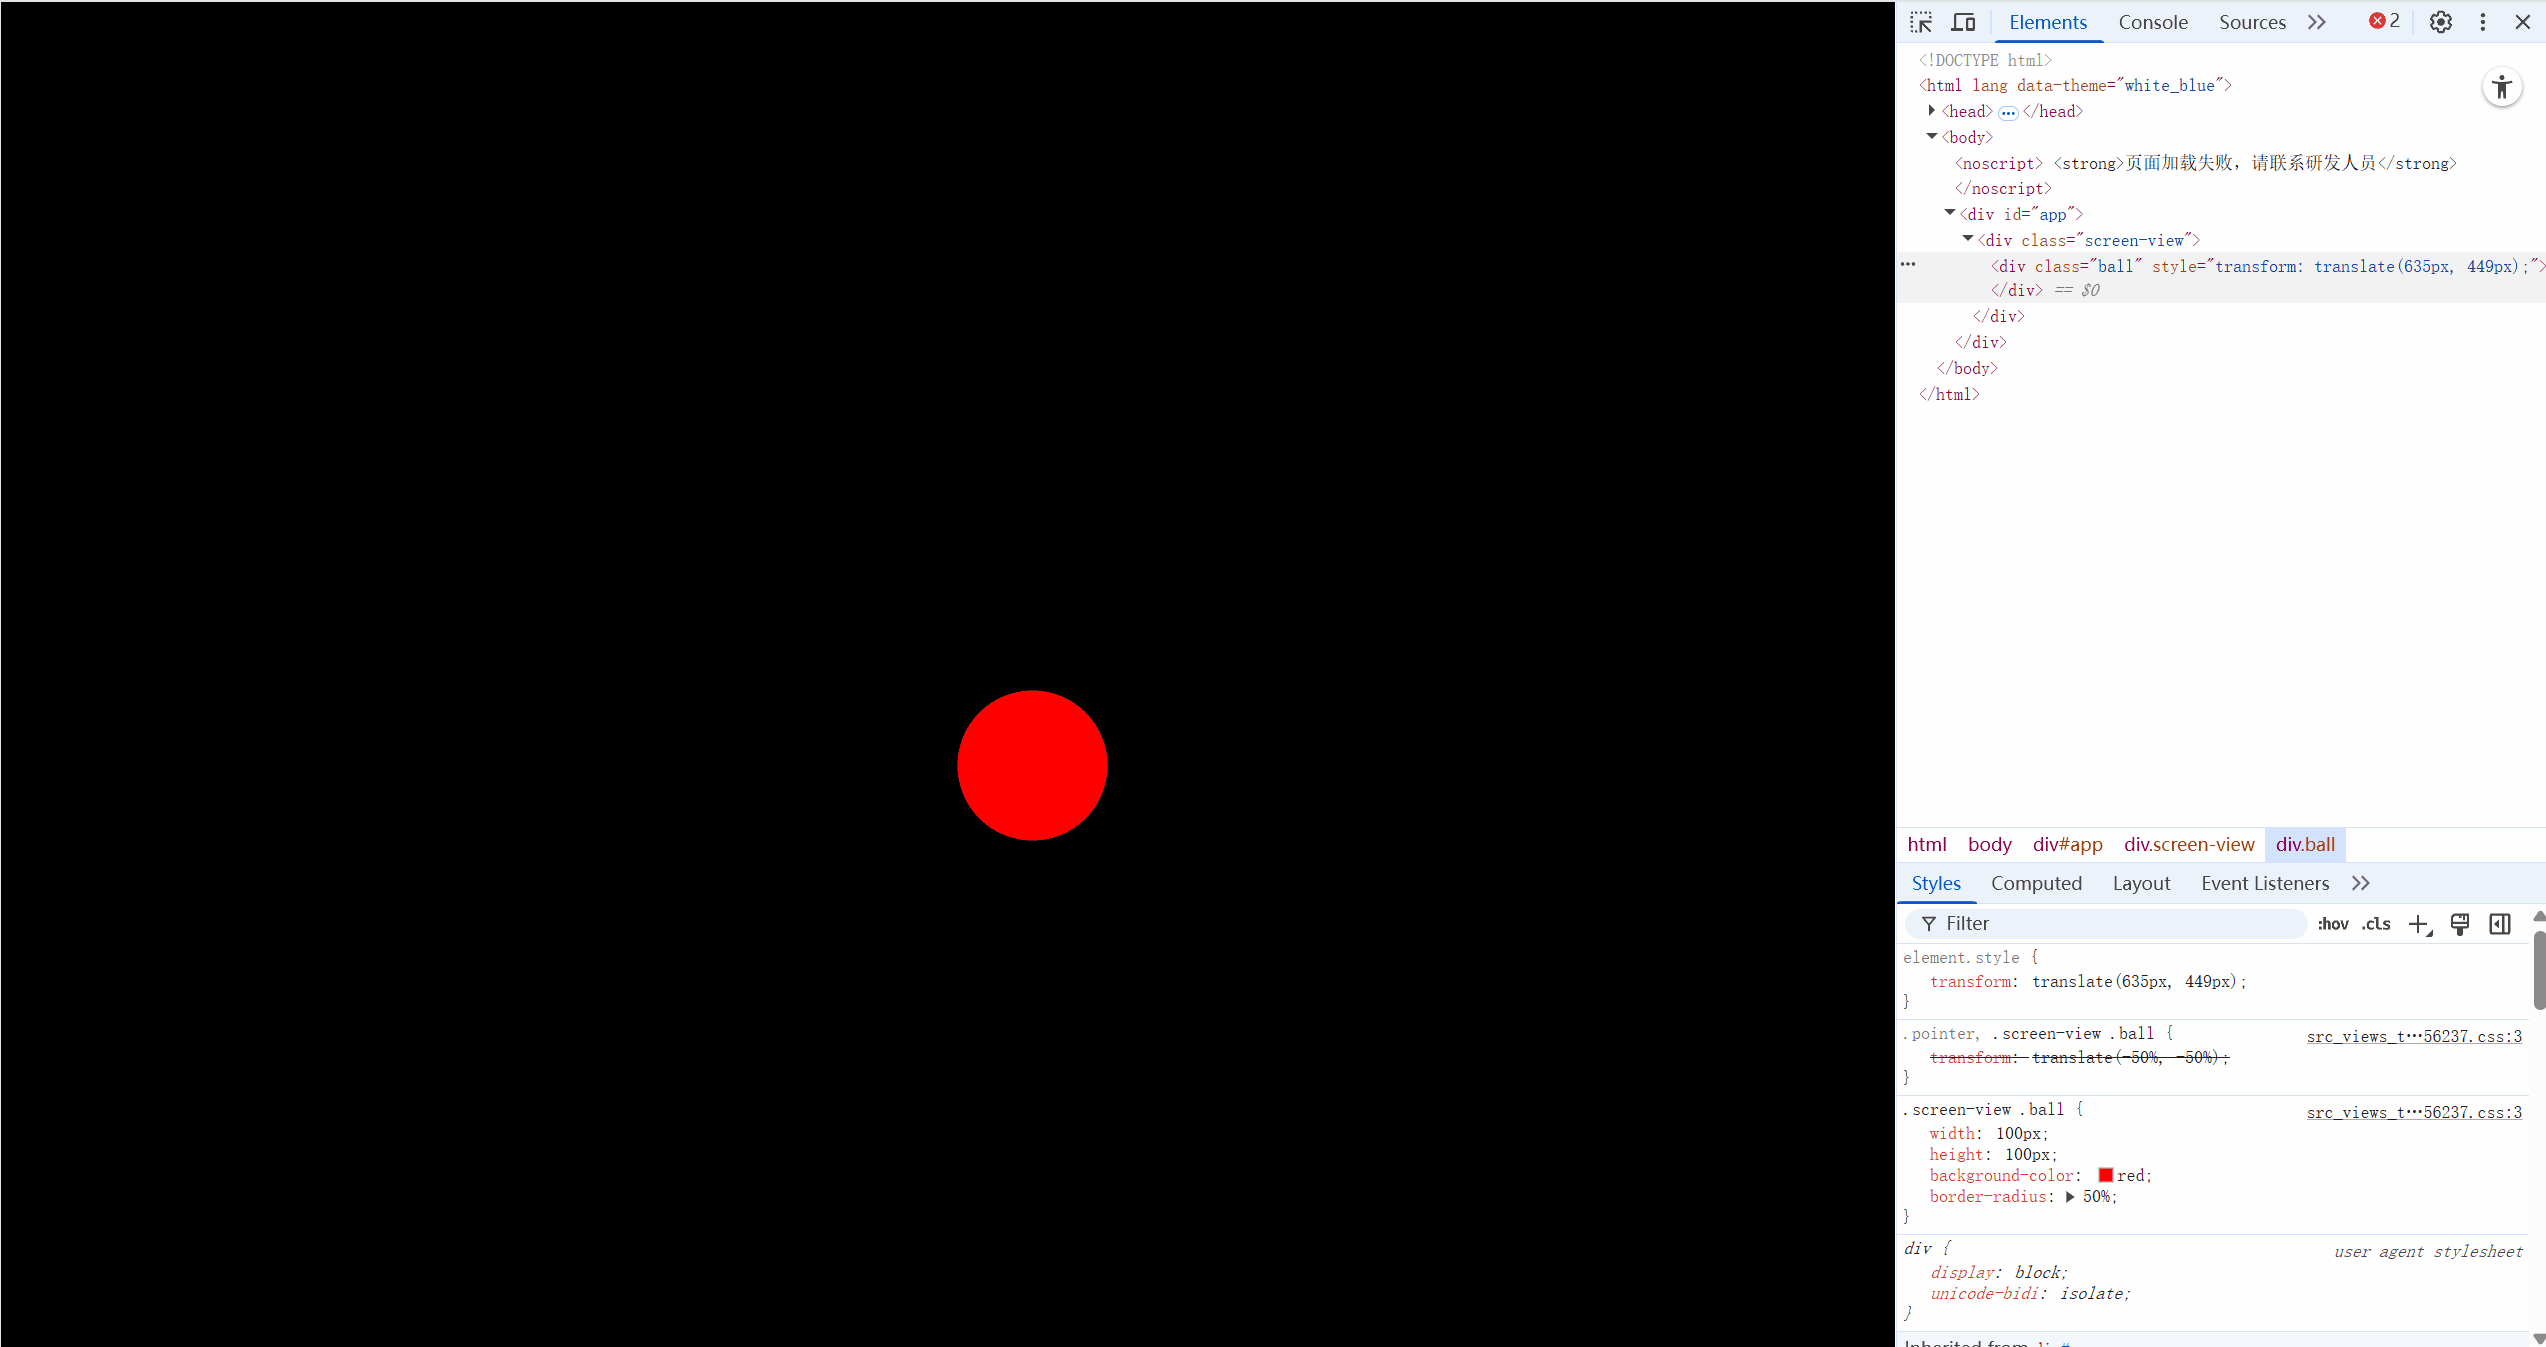The height and width of the screenshot is (1347, 2546).
Task: Toggle the device toolbar icon
Action: tap(1963, 22)
